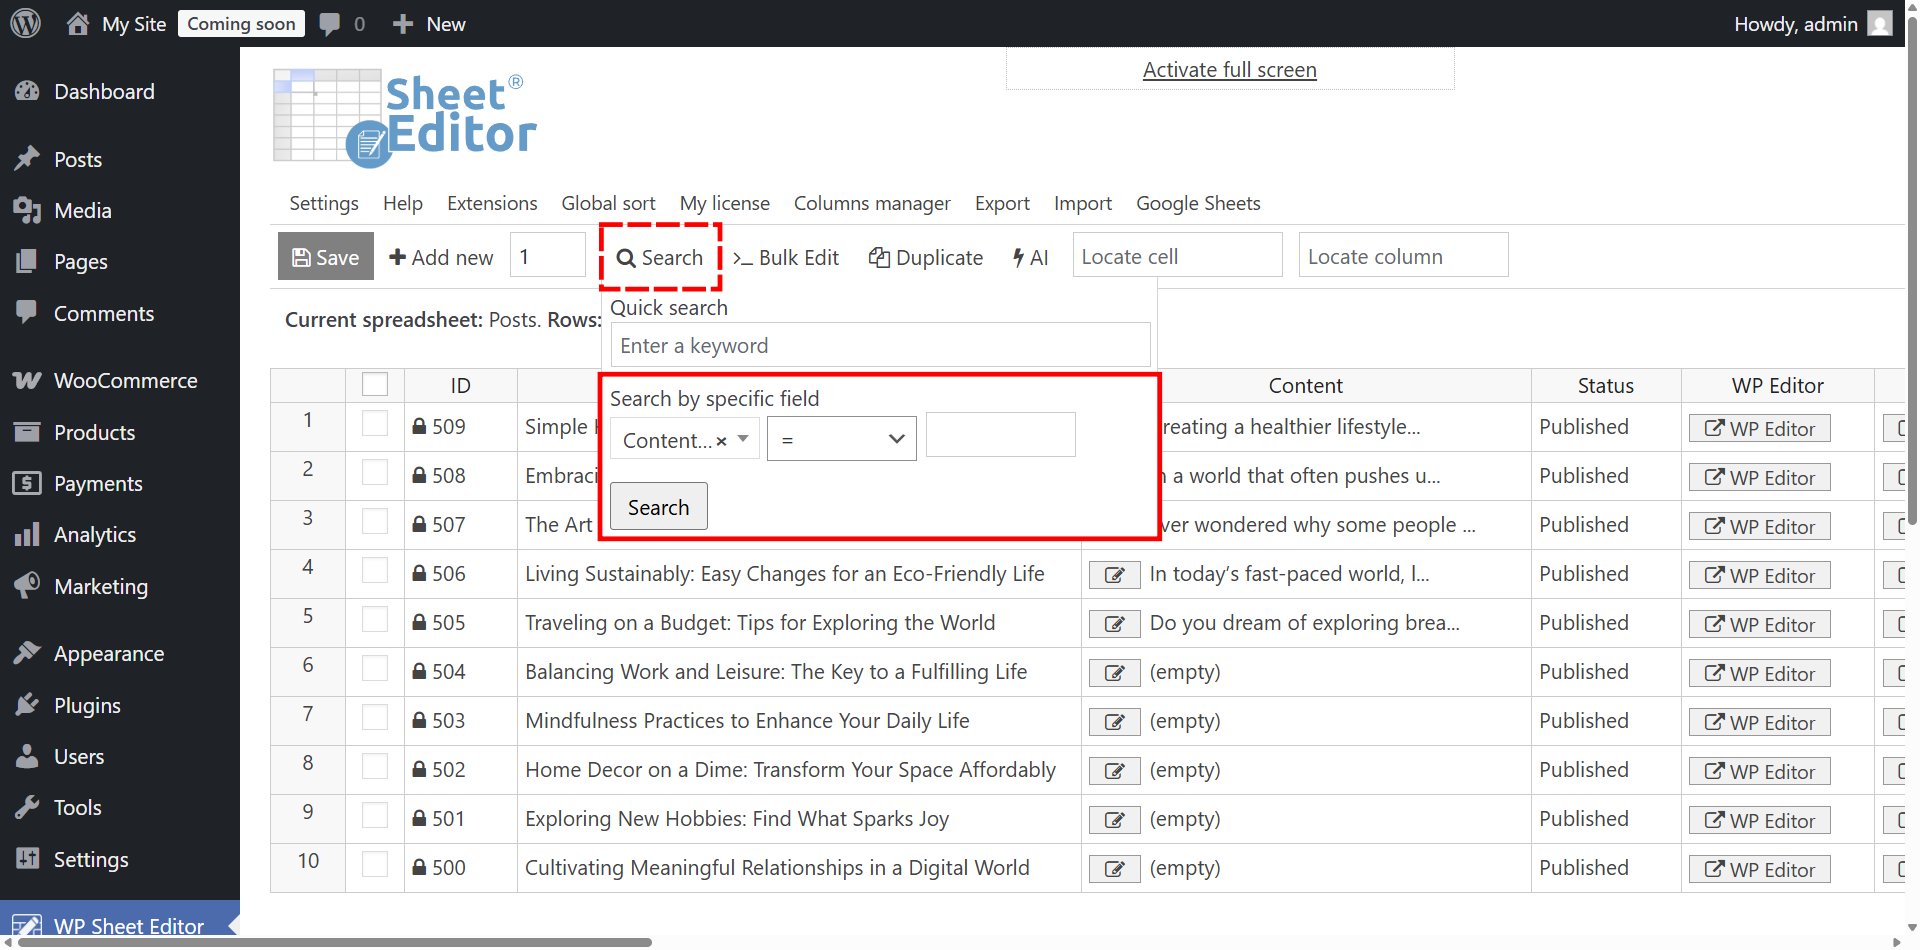
Task: Click the Settings sidebar icon
Action: 27,859
